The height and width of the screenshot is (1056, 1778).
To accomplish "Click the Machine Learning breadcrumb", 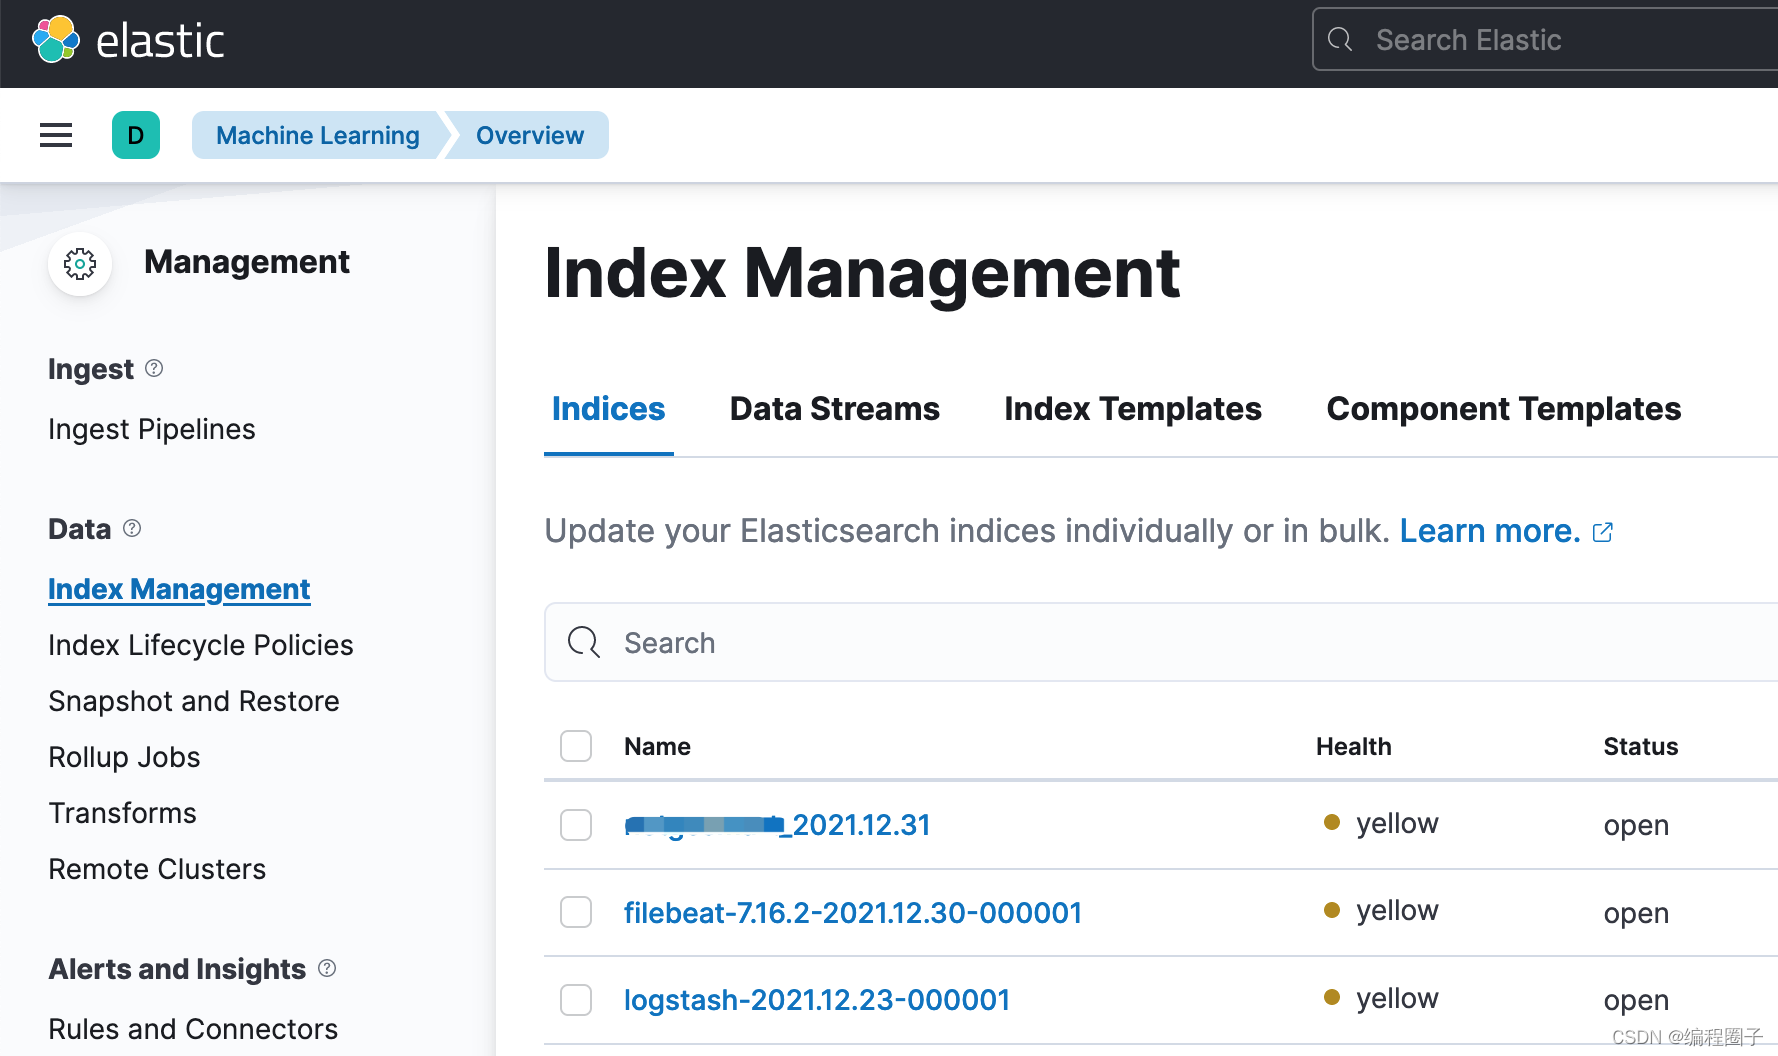I will (318, 135).
